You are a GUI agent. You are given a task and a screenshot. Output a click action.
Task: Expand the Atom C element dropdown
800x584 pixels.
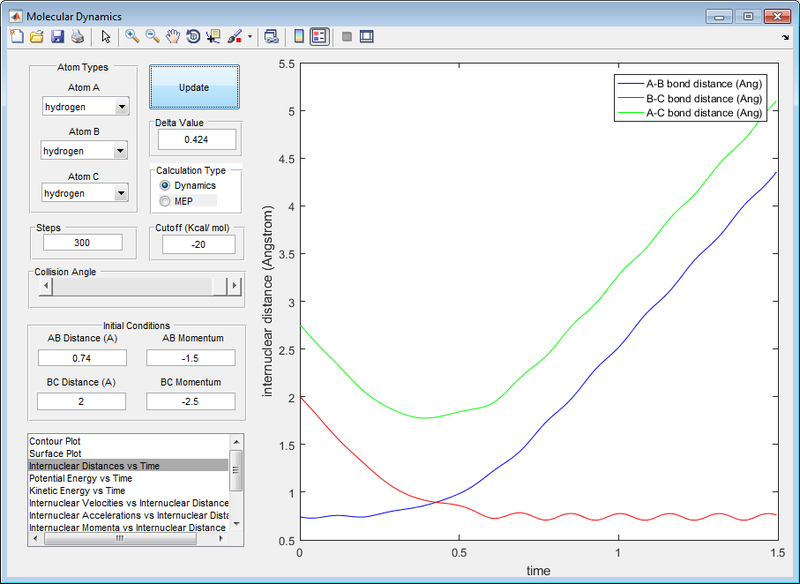121,193
